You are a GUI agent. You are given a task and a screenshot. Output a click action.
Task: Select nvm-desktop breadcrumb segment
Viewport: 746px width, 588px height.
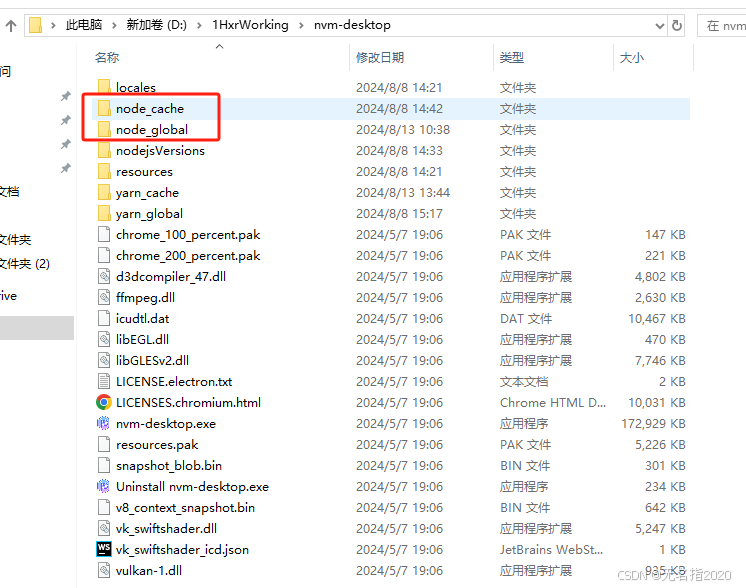click(352, 25)
